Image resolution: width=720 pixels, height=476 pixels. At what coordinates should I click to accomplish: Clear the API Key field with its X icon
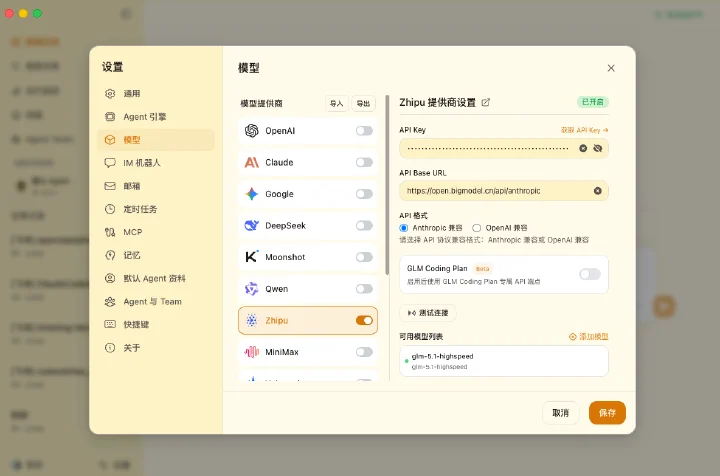pos(583,148)
